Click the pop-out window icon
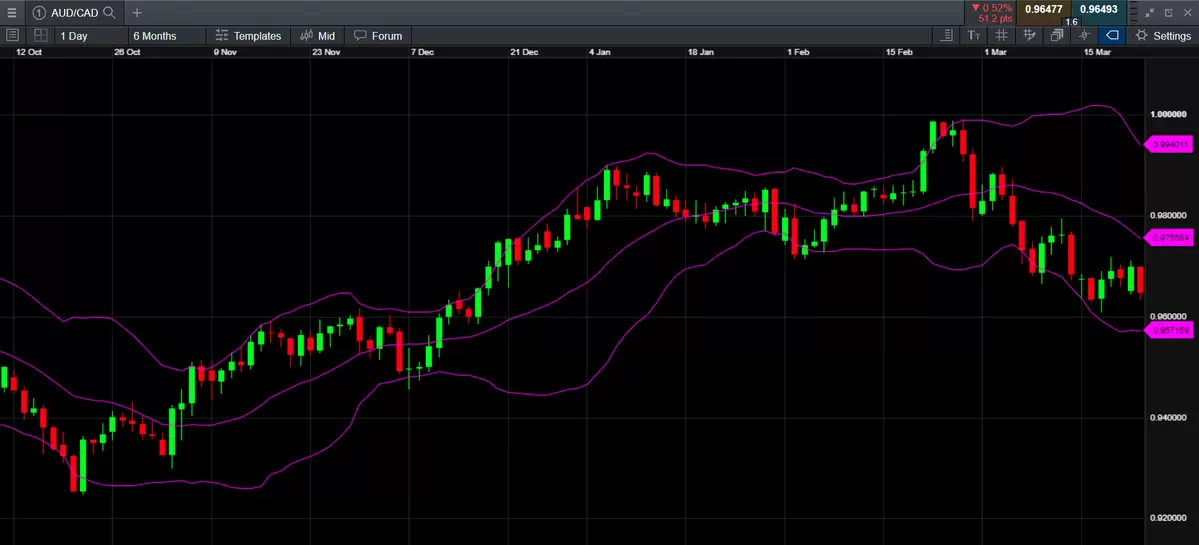 [1168, 13]
